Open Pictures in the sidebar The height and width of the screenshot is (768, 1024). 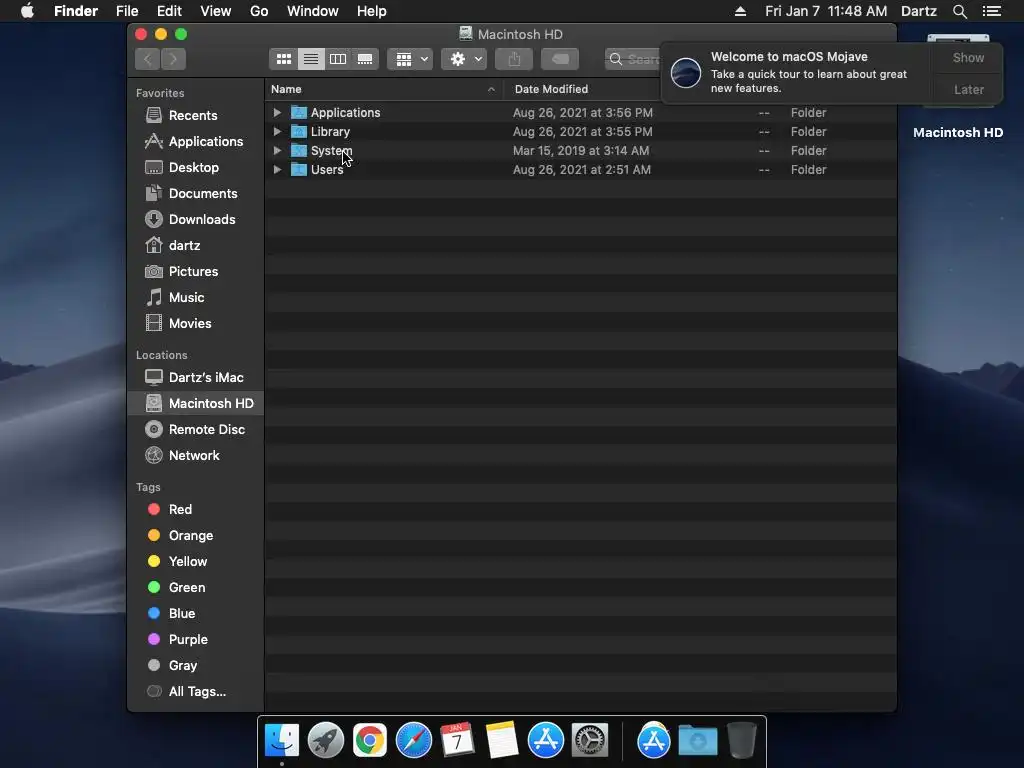[x=193, y=272]
